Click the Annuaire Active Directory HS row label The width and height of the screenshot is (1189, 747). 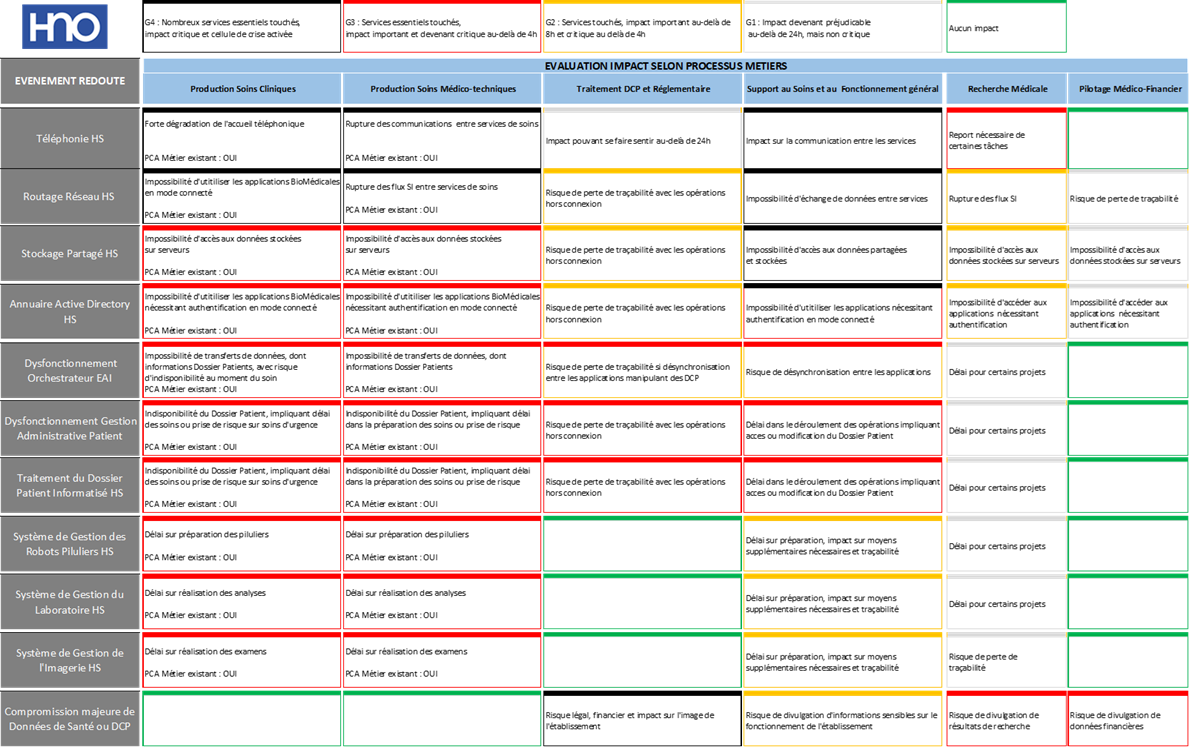70,311
